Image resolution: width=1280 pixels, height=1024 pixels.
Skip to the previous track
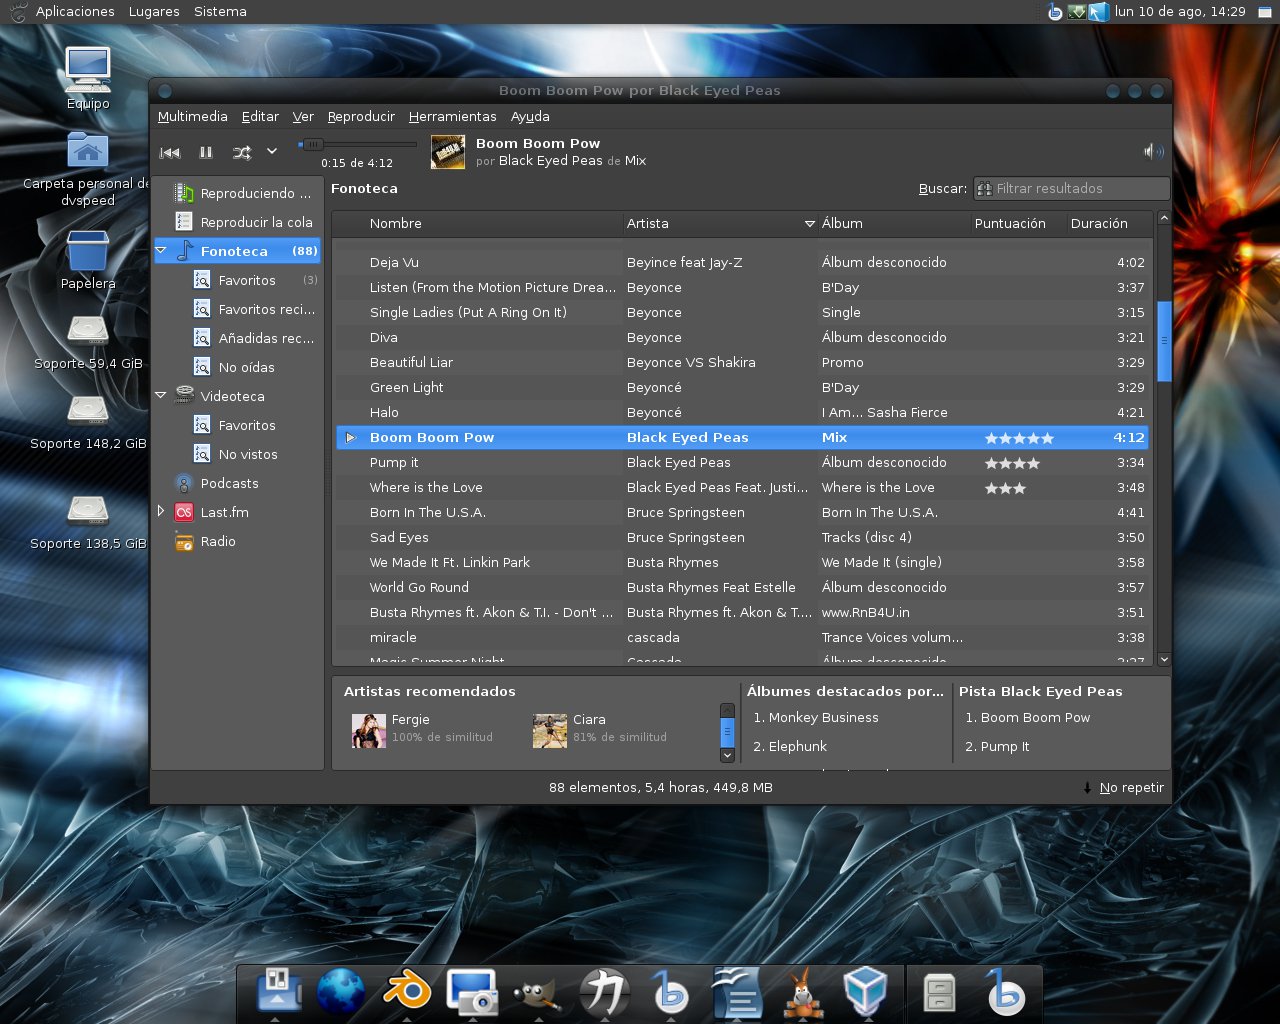tap(170, 153)
